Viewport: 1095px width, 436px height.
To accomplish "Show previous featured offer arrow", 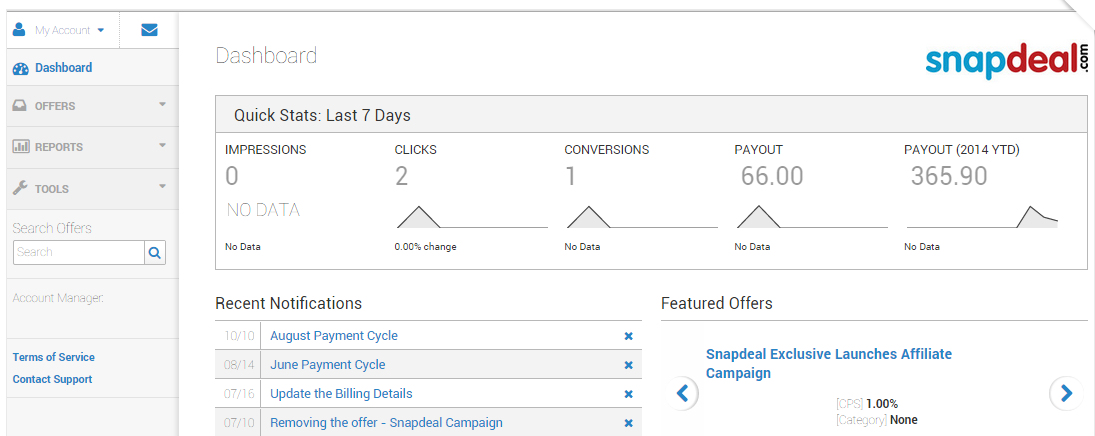I will [683, 393].
